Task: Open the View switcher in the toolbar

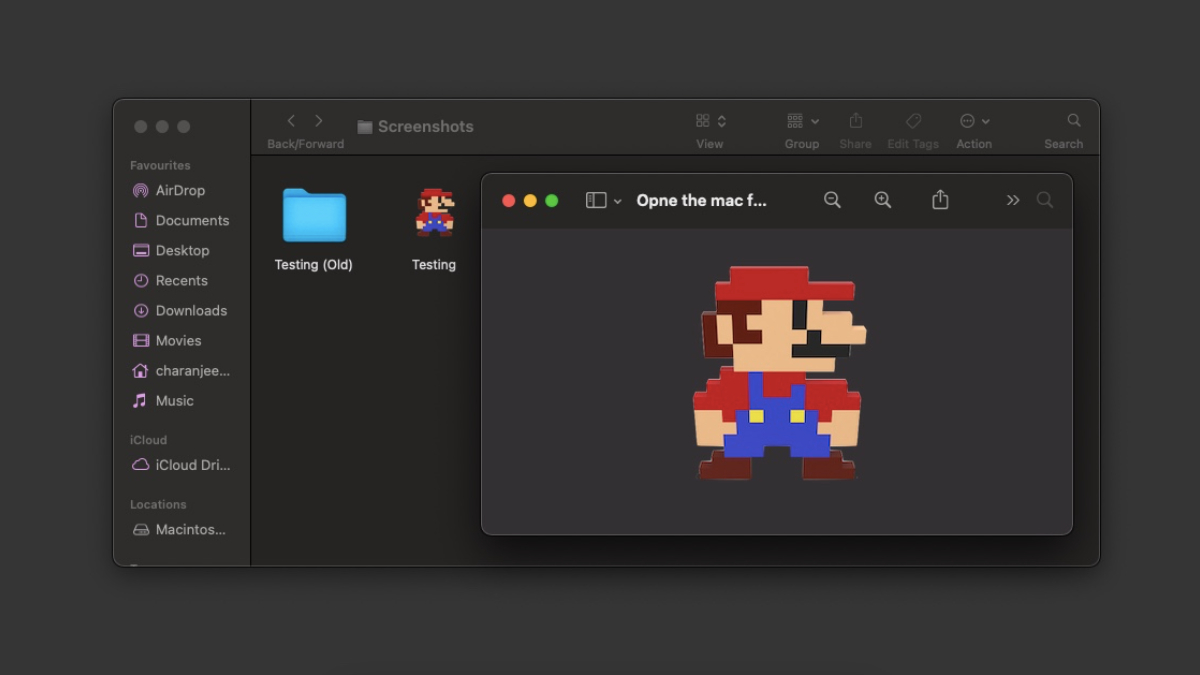Action: coord(710,120)
